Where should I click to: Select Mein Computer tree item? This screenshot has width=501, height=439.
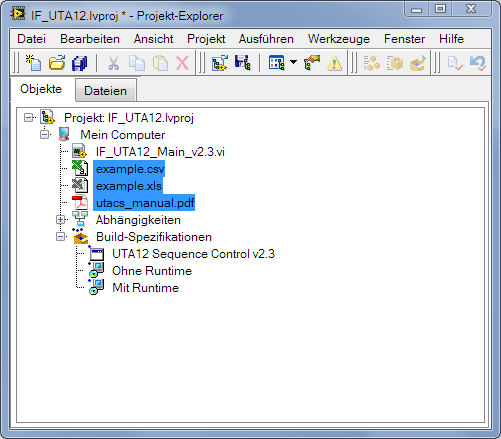122,135
